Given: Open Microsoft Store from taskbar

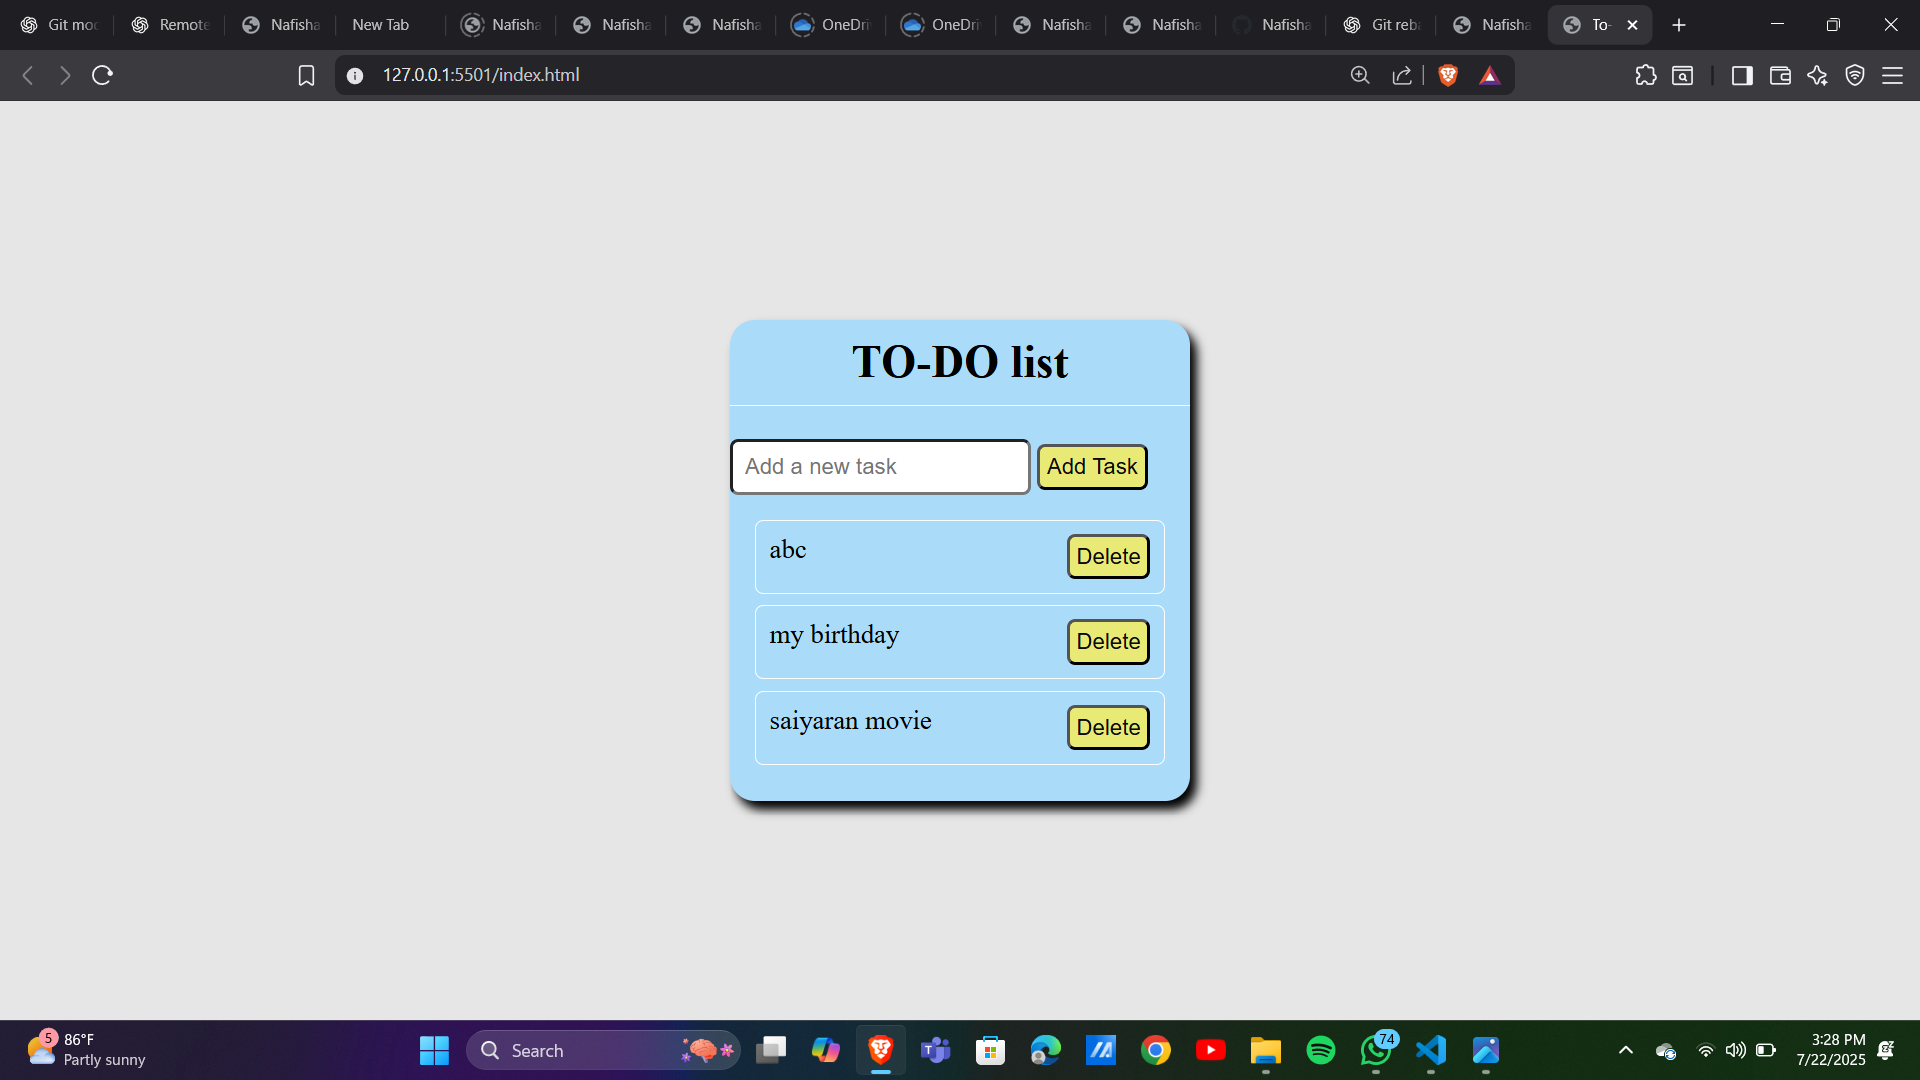Looking at the screenshot, I should coord(991,1050).
